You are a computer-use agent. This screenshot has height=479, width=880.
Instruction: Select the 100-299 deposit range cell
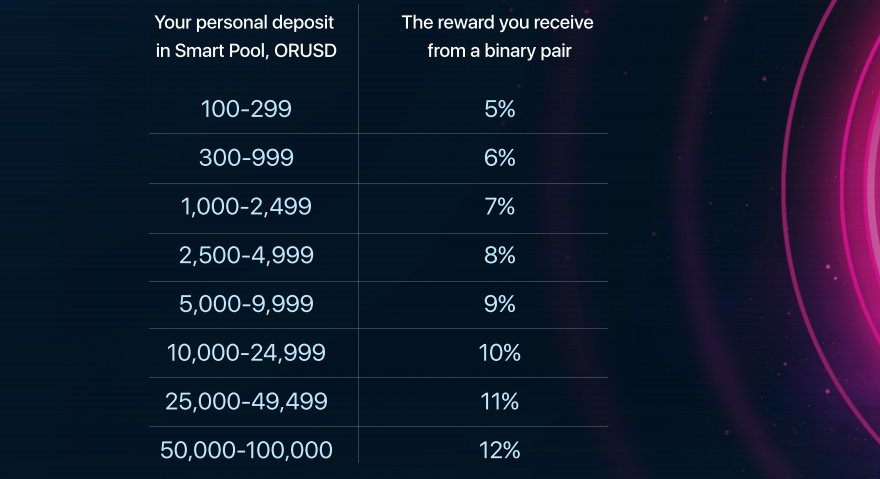tap(246, 109)
